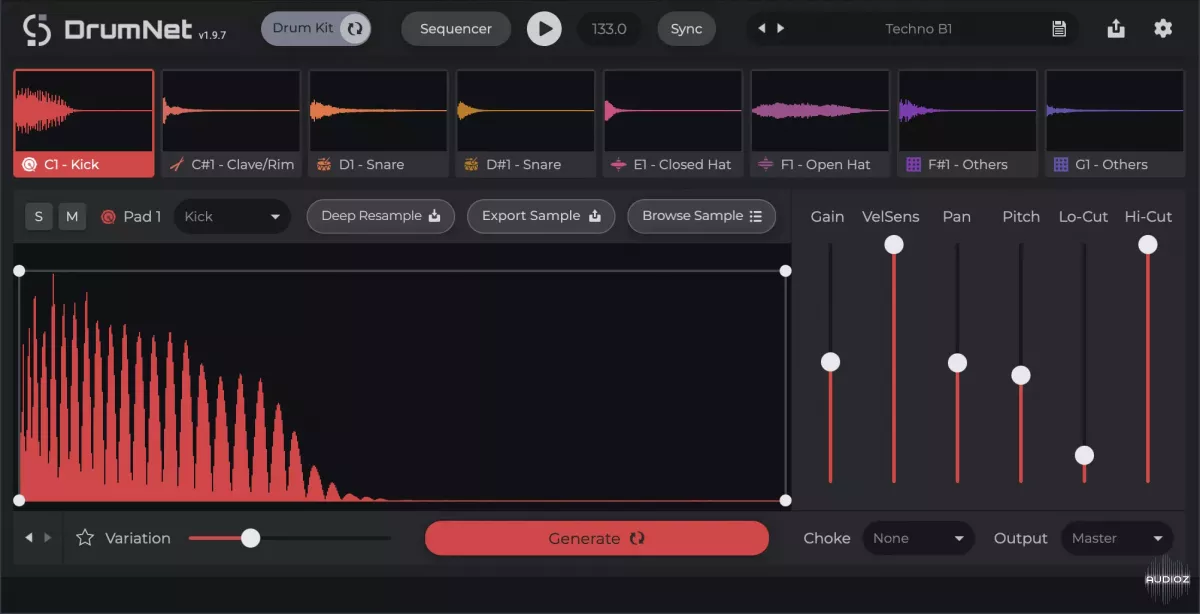Image resolution: width=1200 pixels, height=614 pixels.
Task: Open the Choke group dropdown
Action: pyautogui.click(x=918, y=538)
